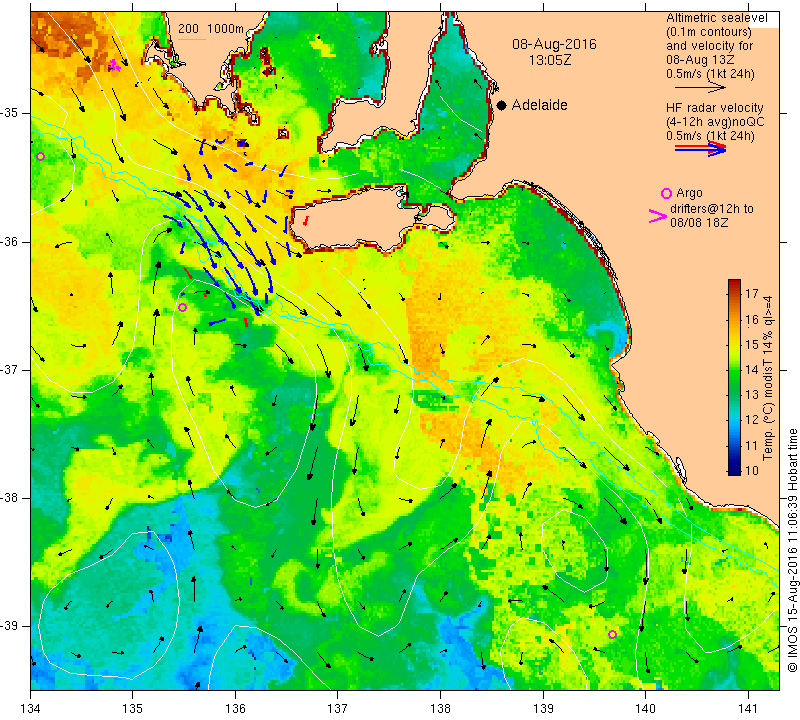Click longitude axis label 136
Viewport: 800px width, 720px height.
click(235, 709)
